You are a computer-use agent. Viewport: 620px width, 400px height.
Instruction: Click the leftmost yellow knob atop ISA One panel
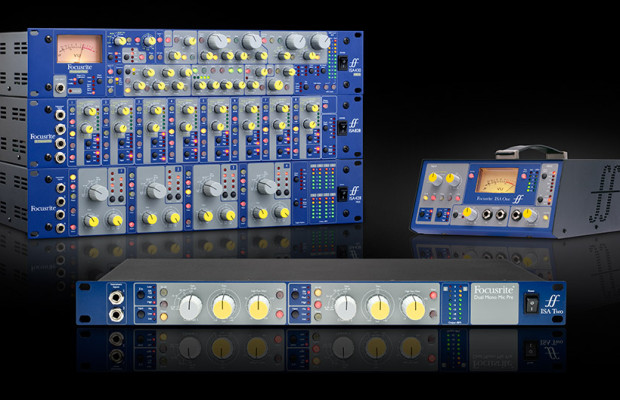(x=435, y=180)
